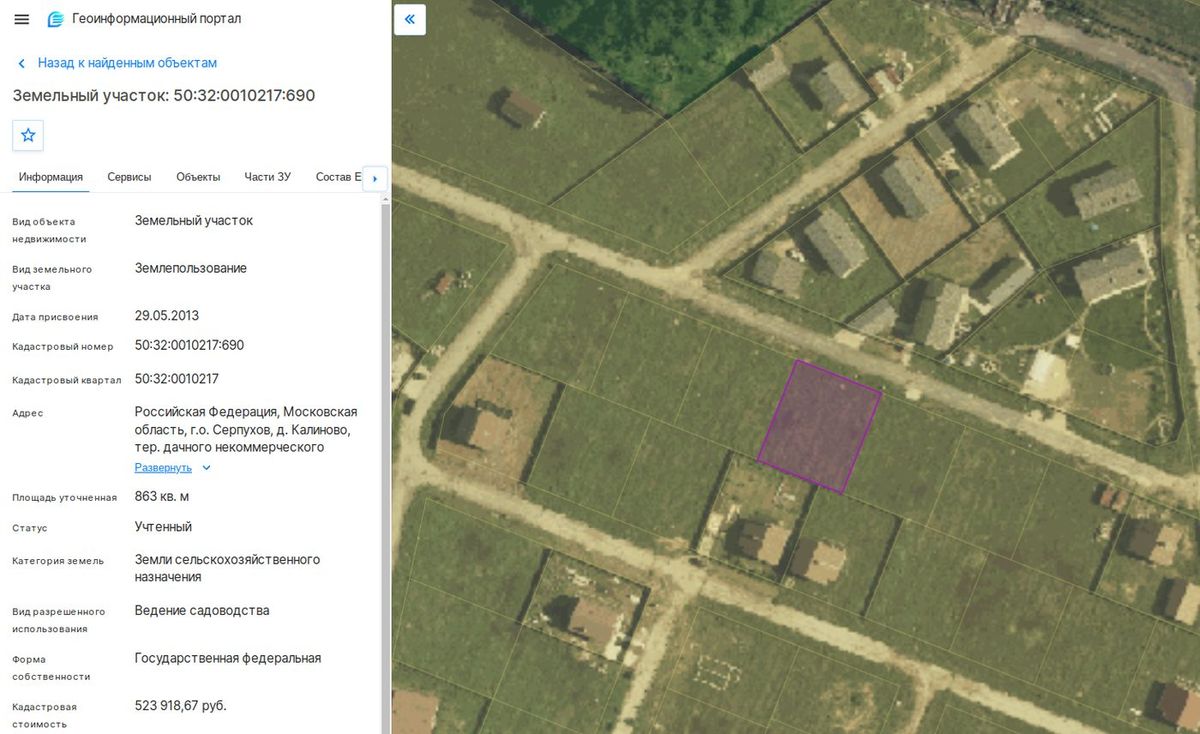Open the partially hidden Состав tab
Viewport: 1200px width, 734px height.
point(338,177)
